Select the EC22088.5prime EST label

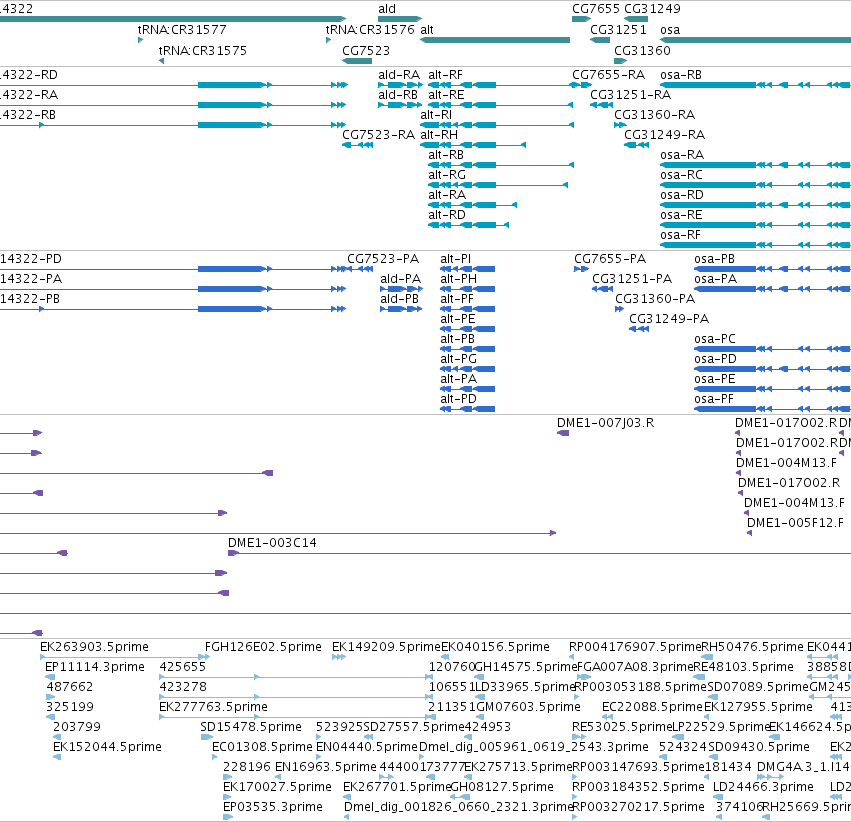(x=652, y=707)
